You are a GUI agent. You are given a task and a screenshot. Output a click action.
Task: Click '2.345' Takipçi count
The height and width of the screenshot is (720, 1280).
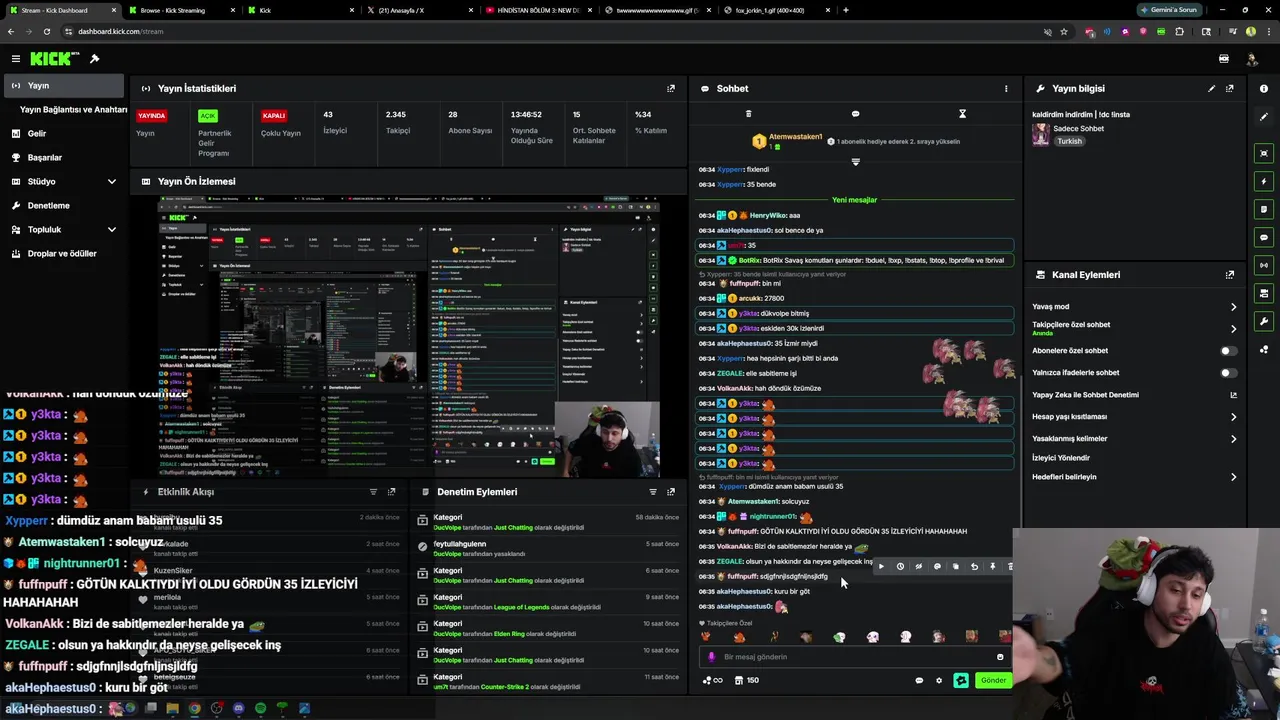point(396,114)
